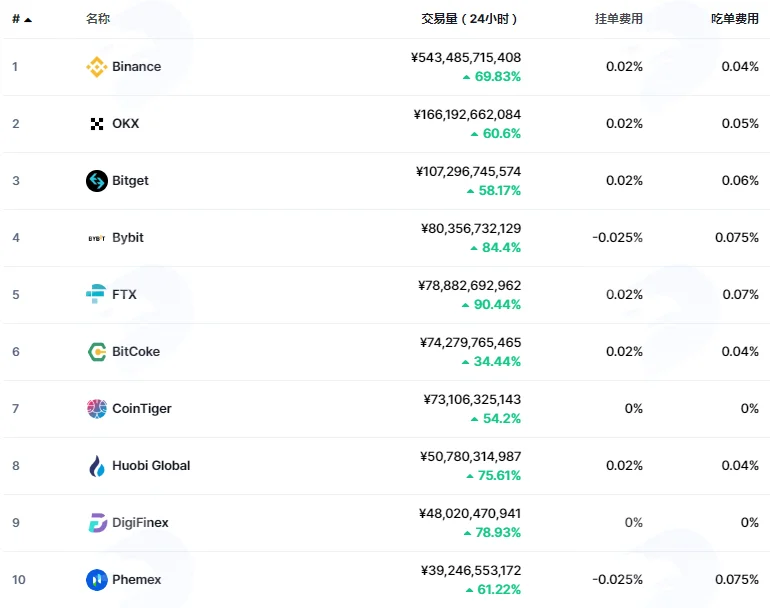Click Bybit's ¥80,356,732,129 volume value
Viewport: 770px width, 608px height.
point(471,228)
